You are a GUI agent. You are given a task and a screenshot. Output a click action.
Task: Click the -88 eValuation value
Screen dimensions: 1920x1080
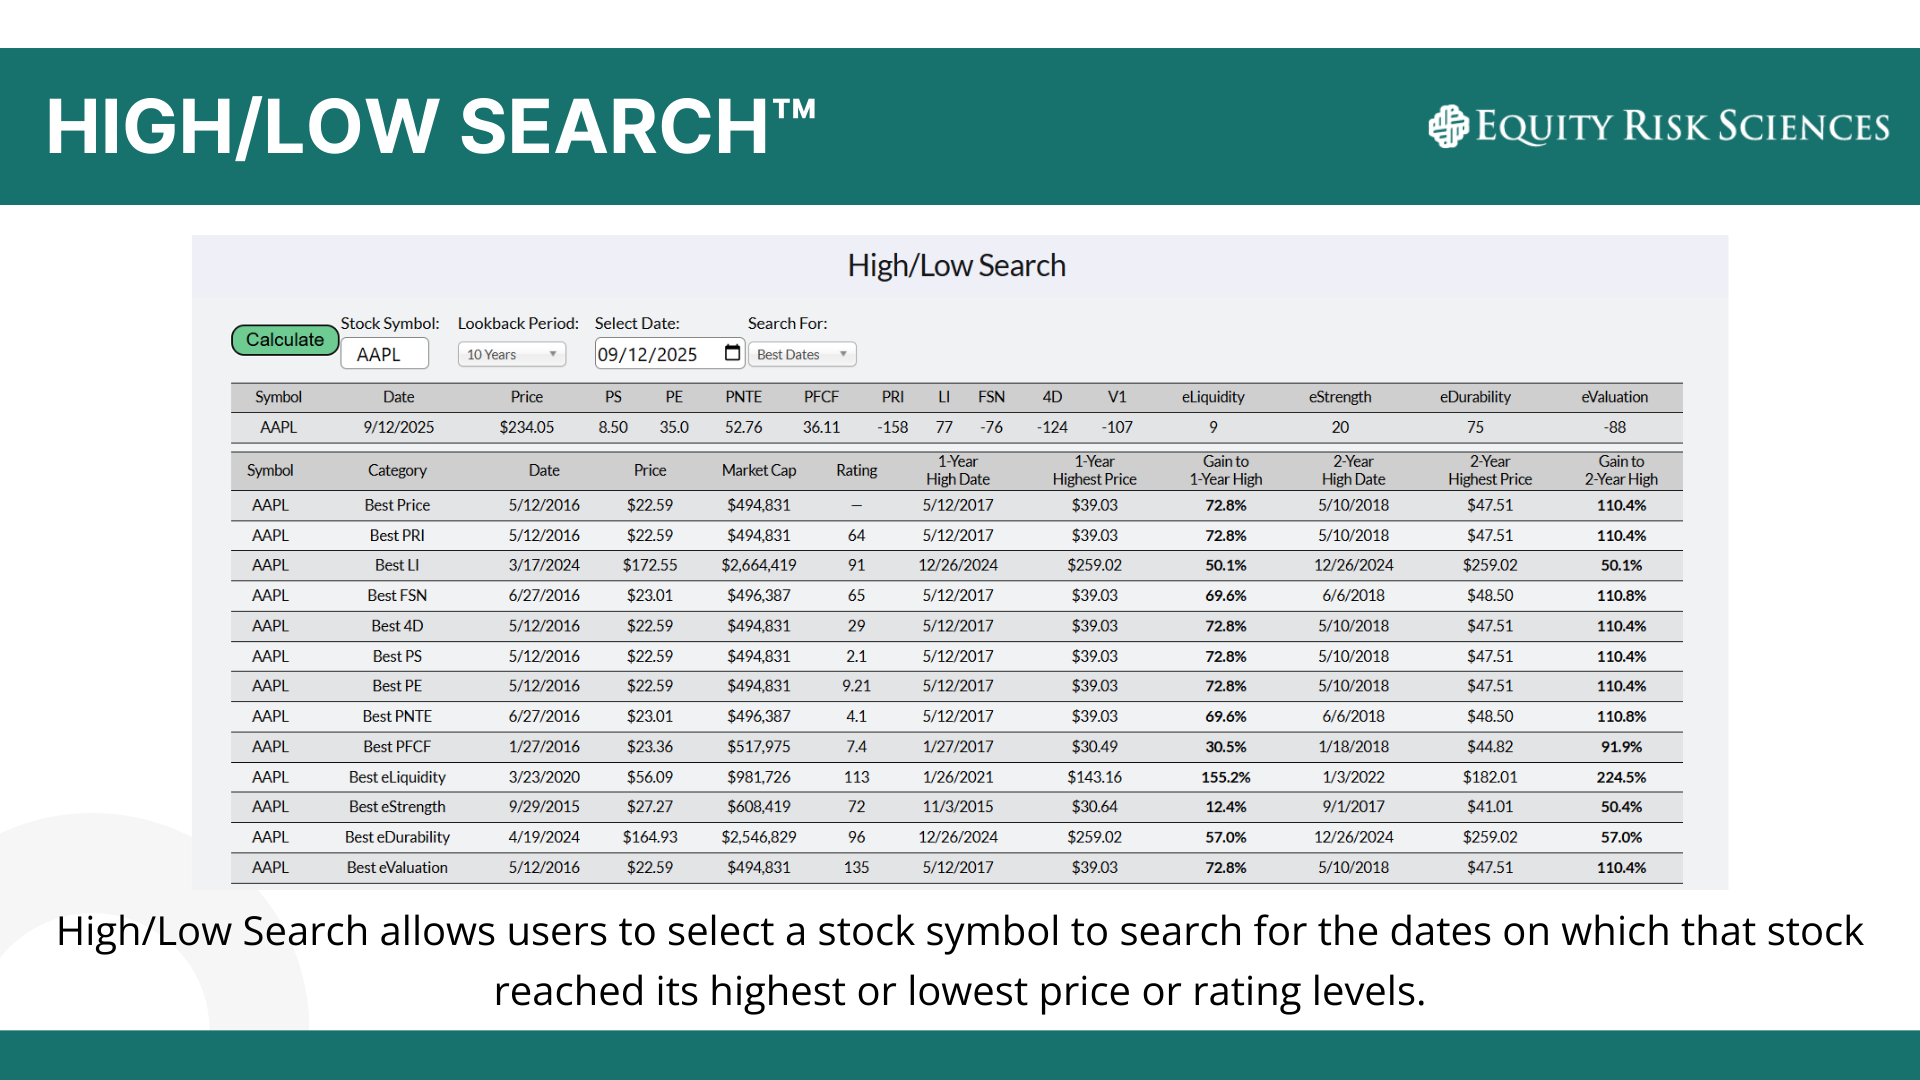point(1615,427)
